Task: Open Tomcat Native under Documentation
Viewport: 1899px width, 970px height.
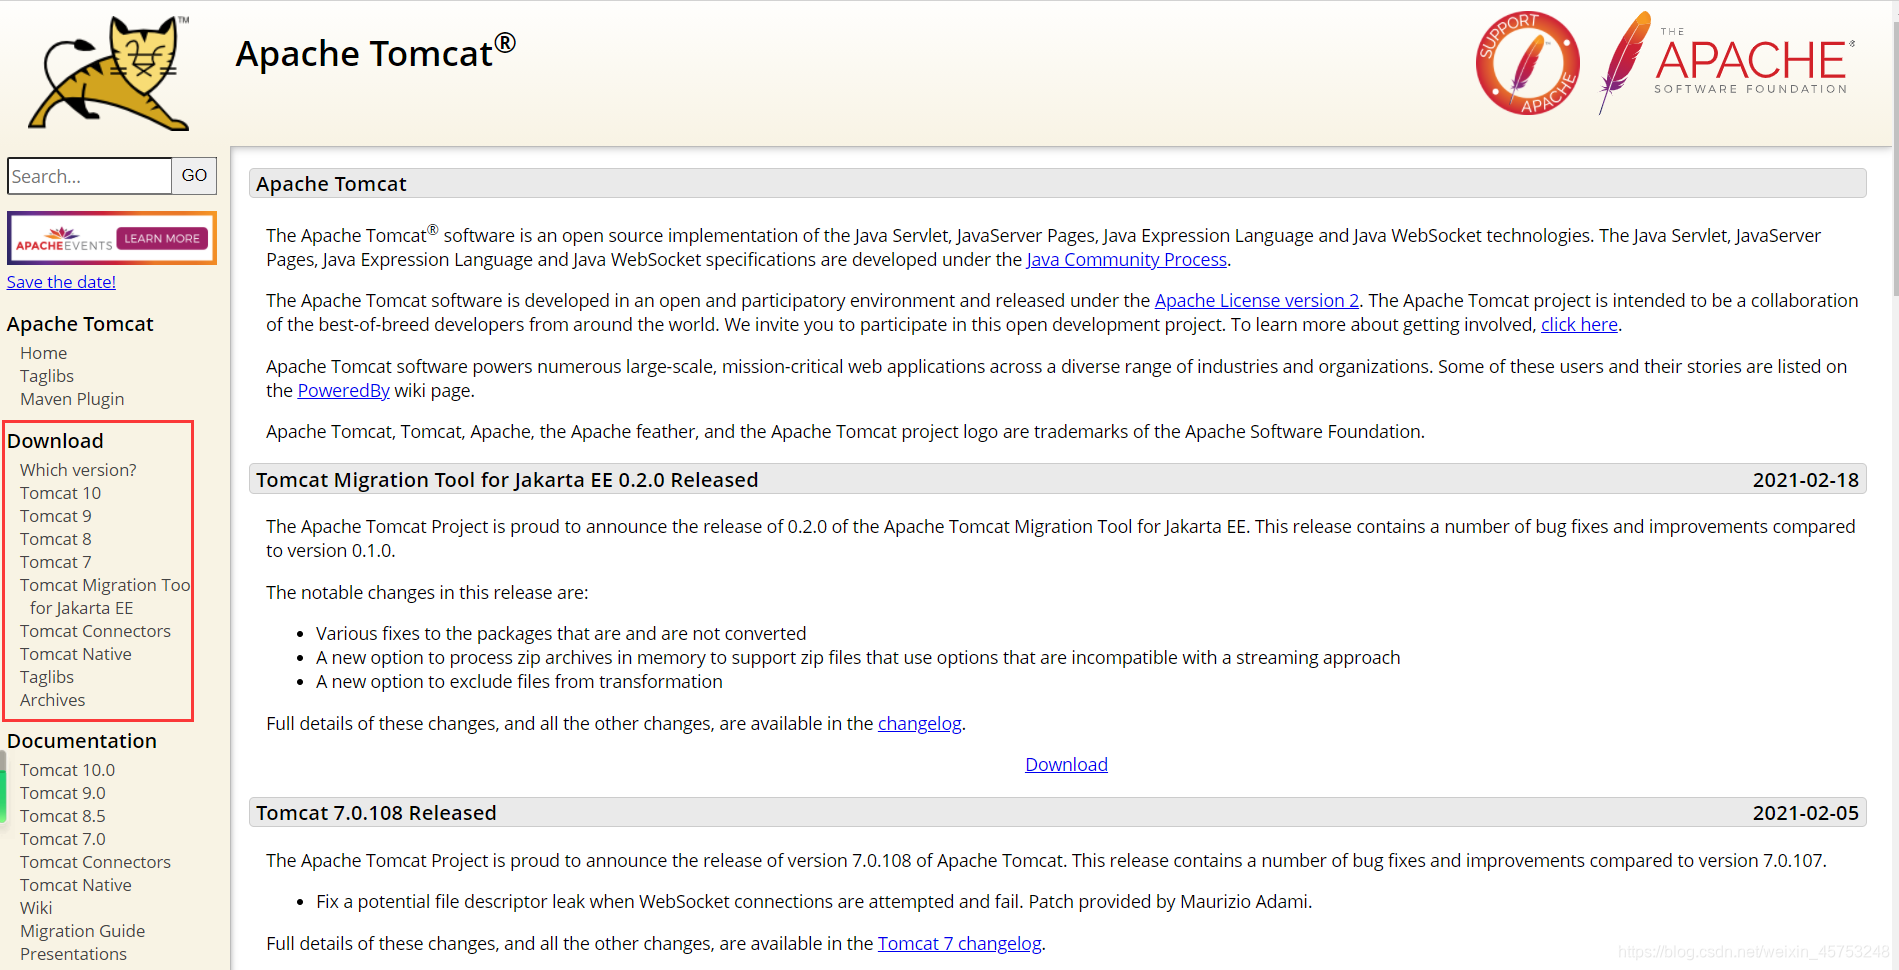Action: (x=76, y=885)
